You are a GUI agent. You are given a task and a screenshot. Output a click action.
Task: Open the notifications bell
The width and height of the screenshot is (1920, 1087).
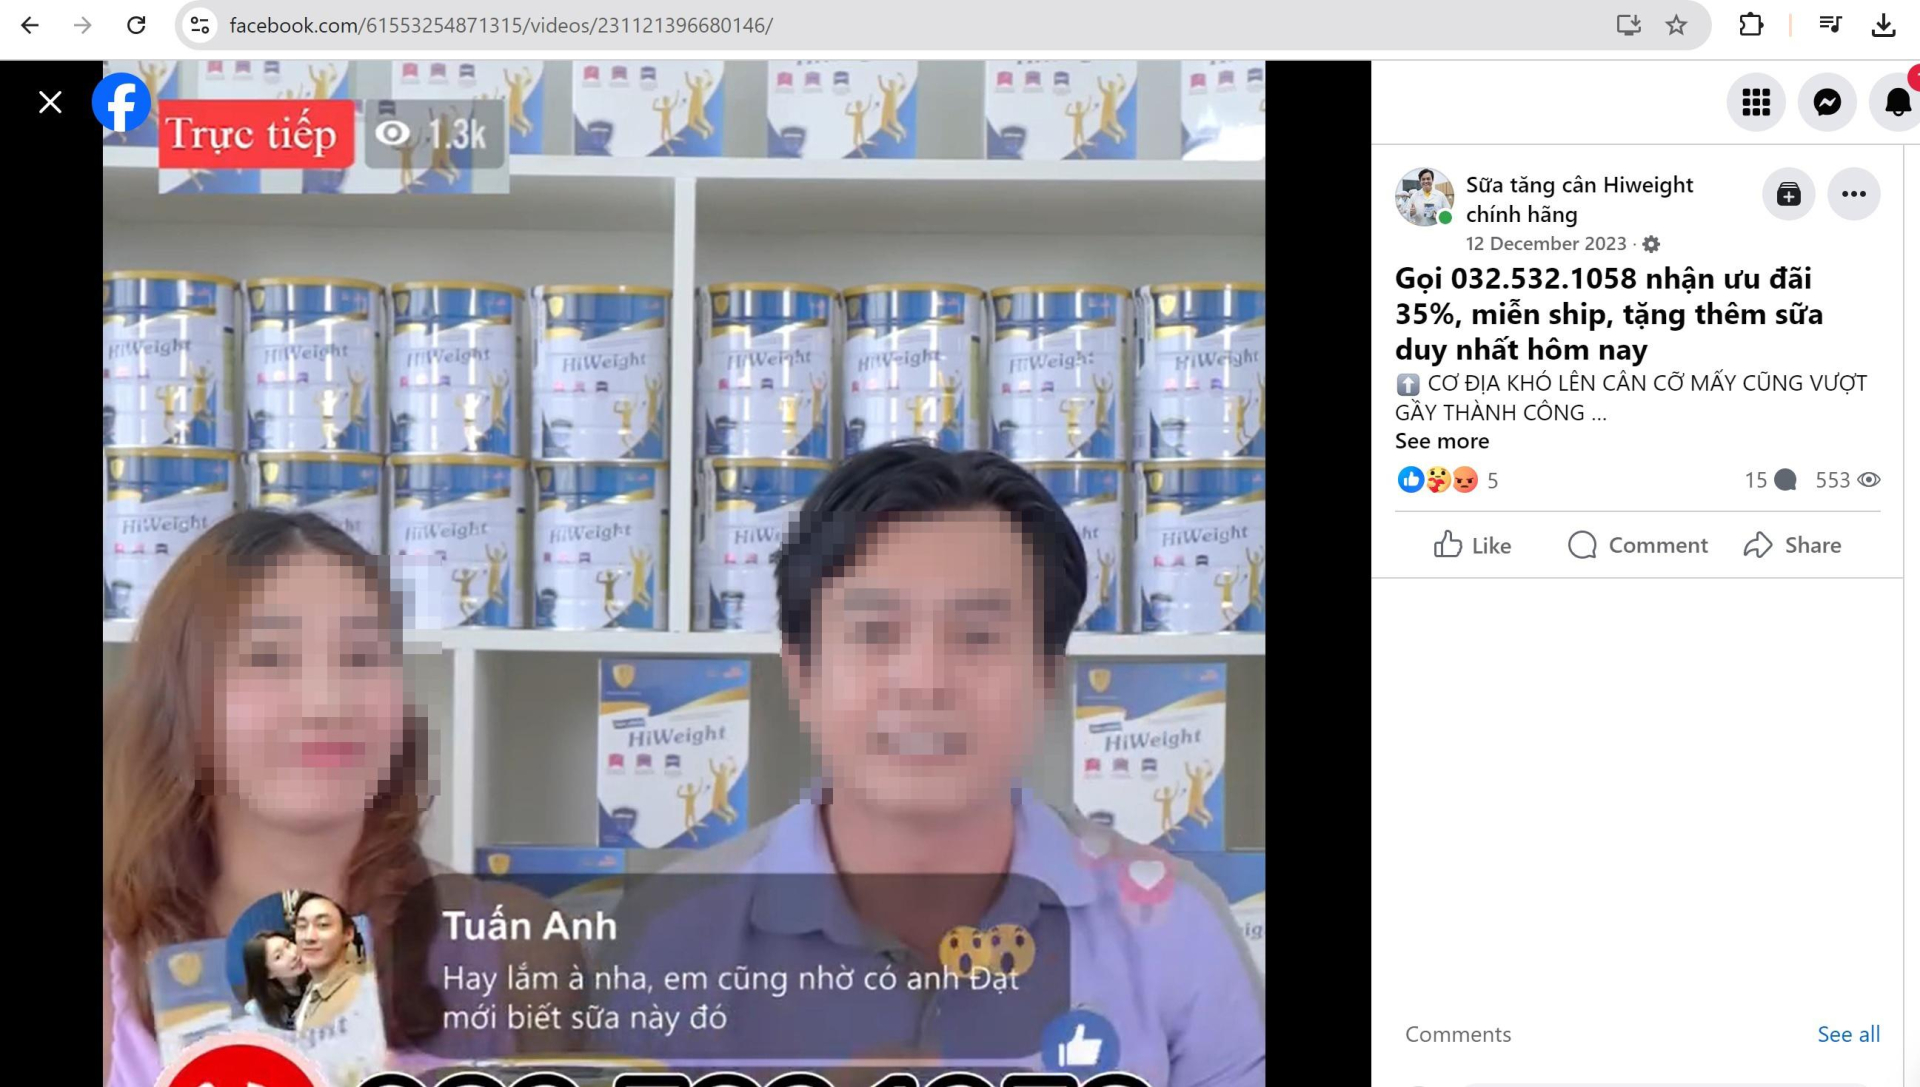pyautogui.click(x=1897, y=102)
